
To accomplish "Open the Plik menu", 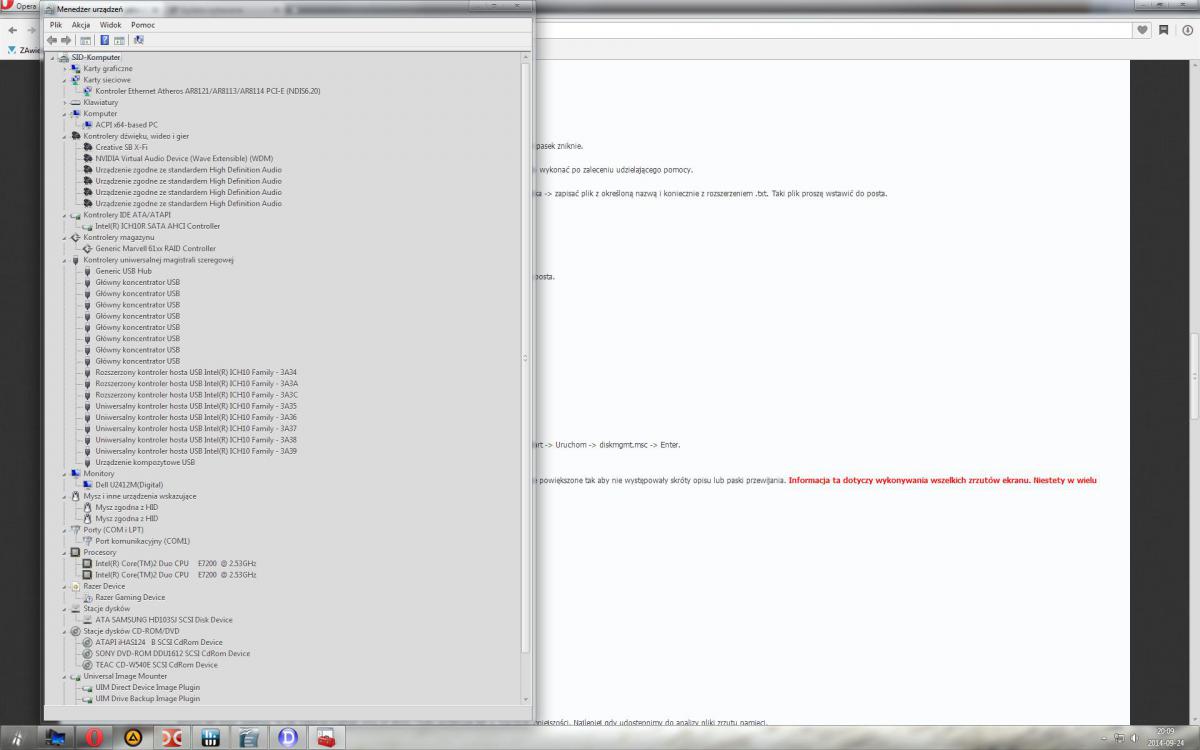I will click(x=56, y=24).
